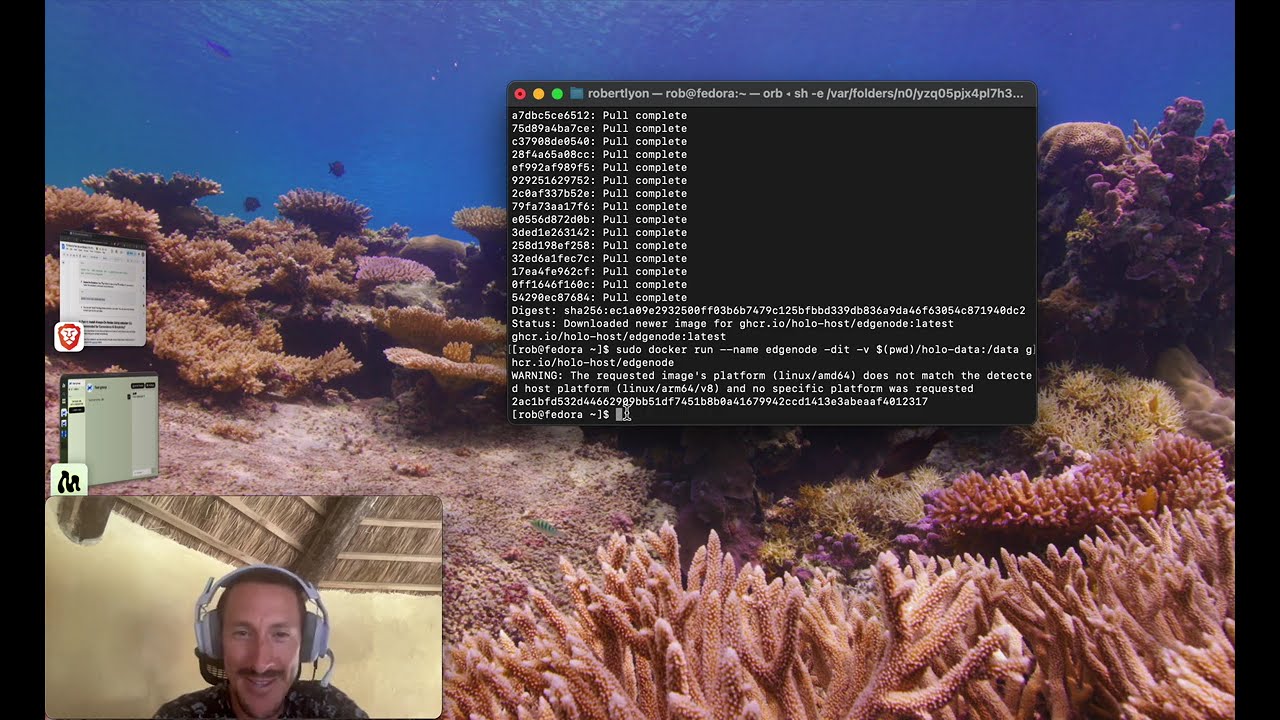Click the line '17ea4fe962cf: Pull complete'

tap(599, 271)
